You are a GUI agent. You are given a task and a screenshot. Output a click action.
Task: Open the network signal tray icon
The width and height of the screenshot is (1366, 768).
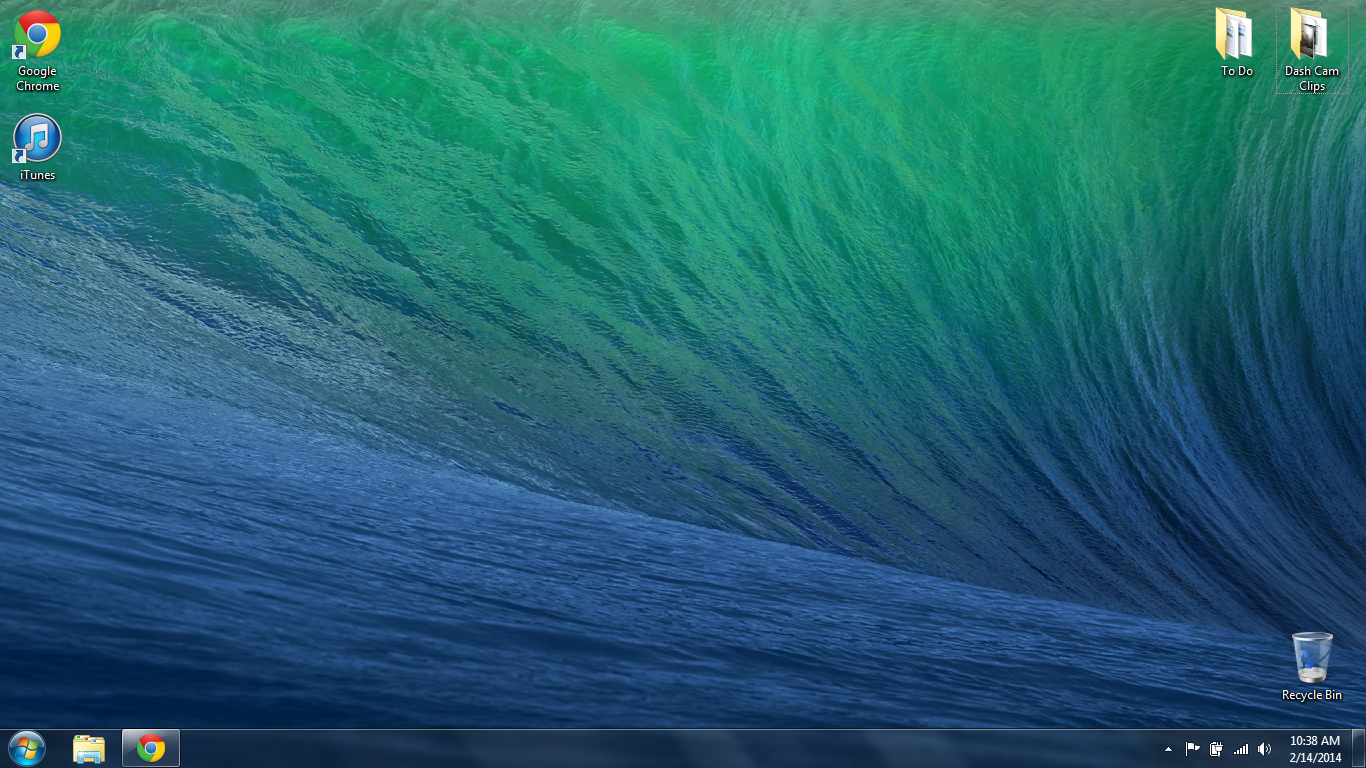[x=1241, y=749]
